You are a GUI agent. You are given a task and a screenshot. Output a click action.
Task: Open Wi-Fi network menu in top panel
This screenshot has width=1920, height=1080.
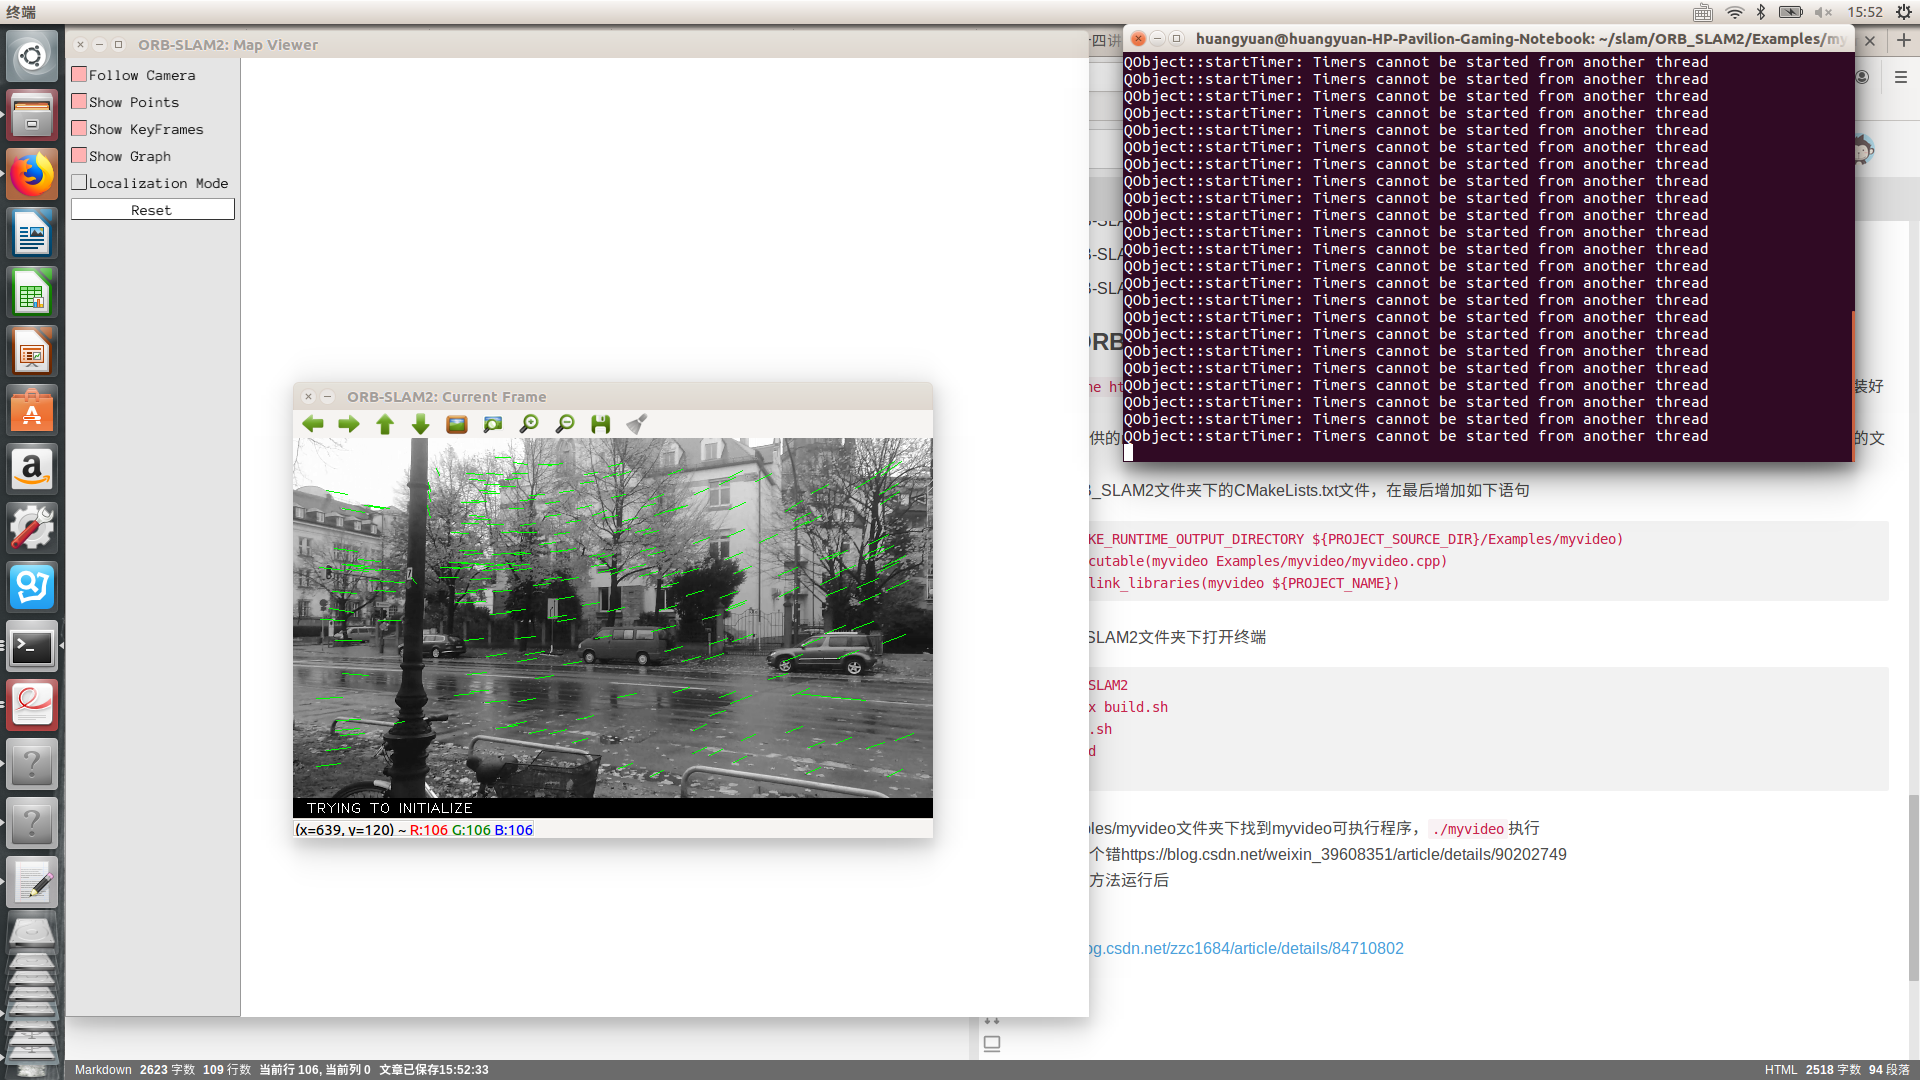1735,12
